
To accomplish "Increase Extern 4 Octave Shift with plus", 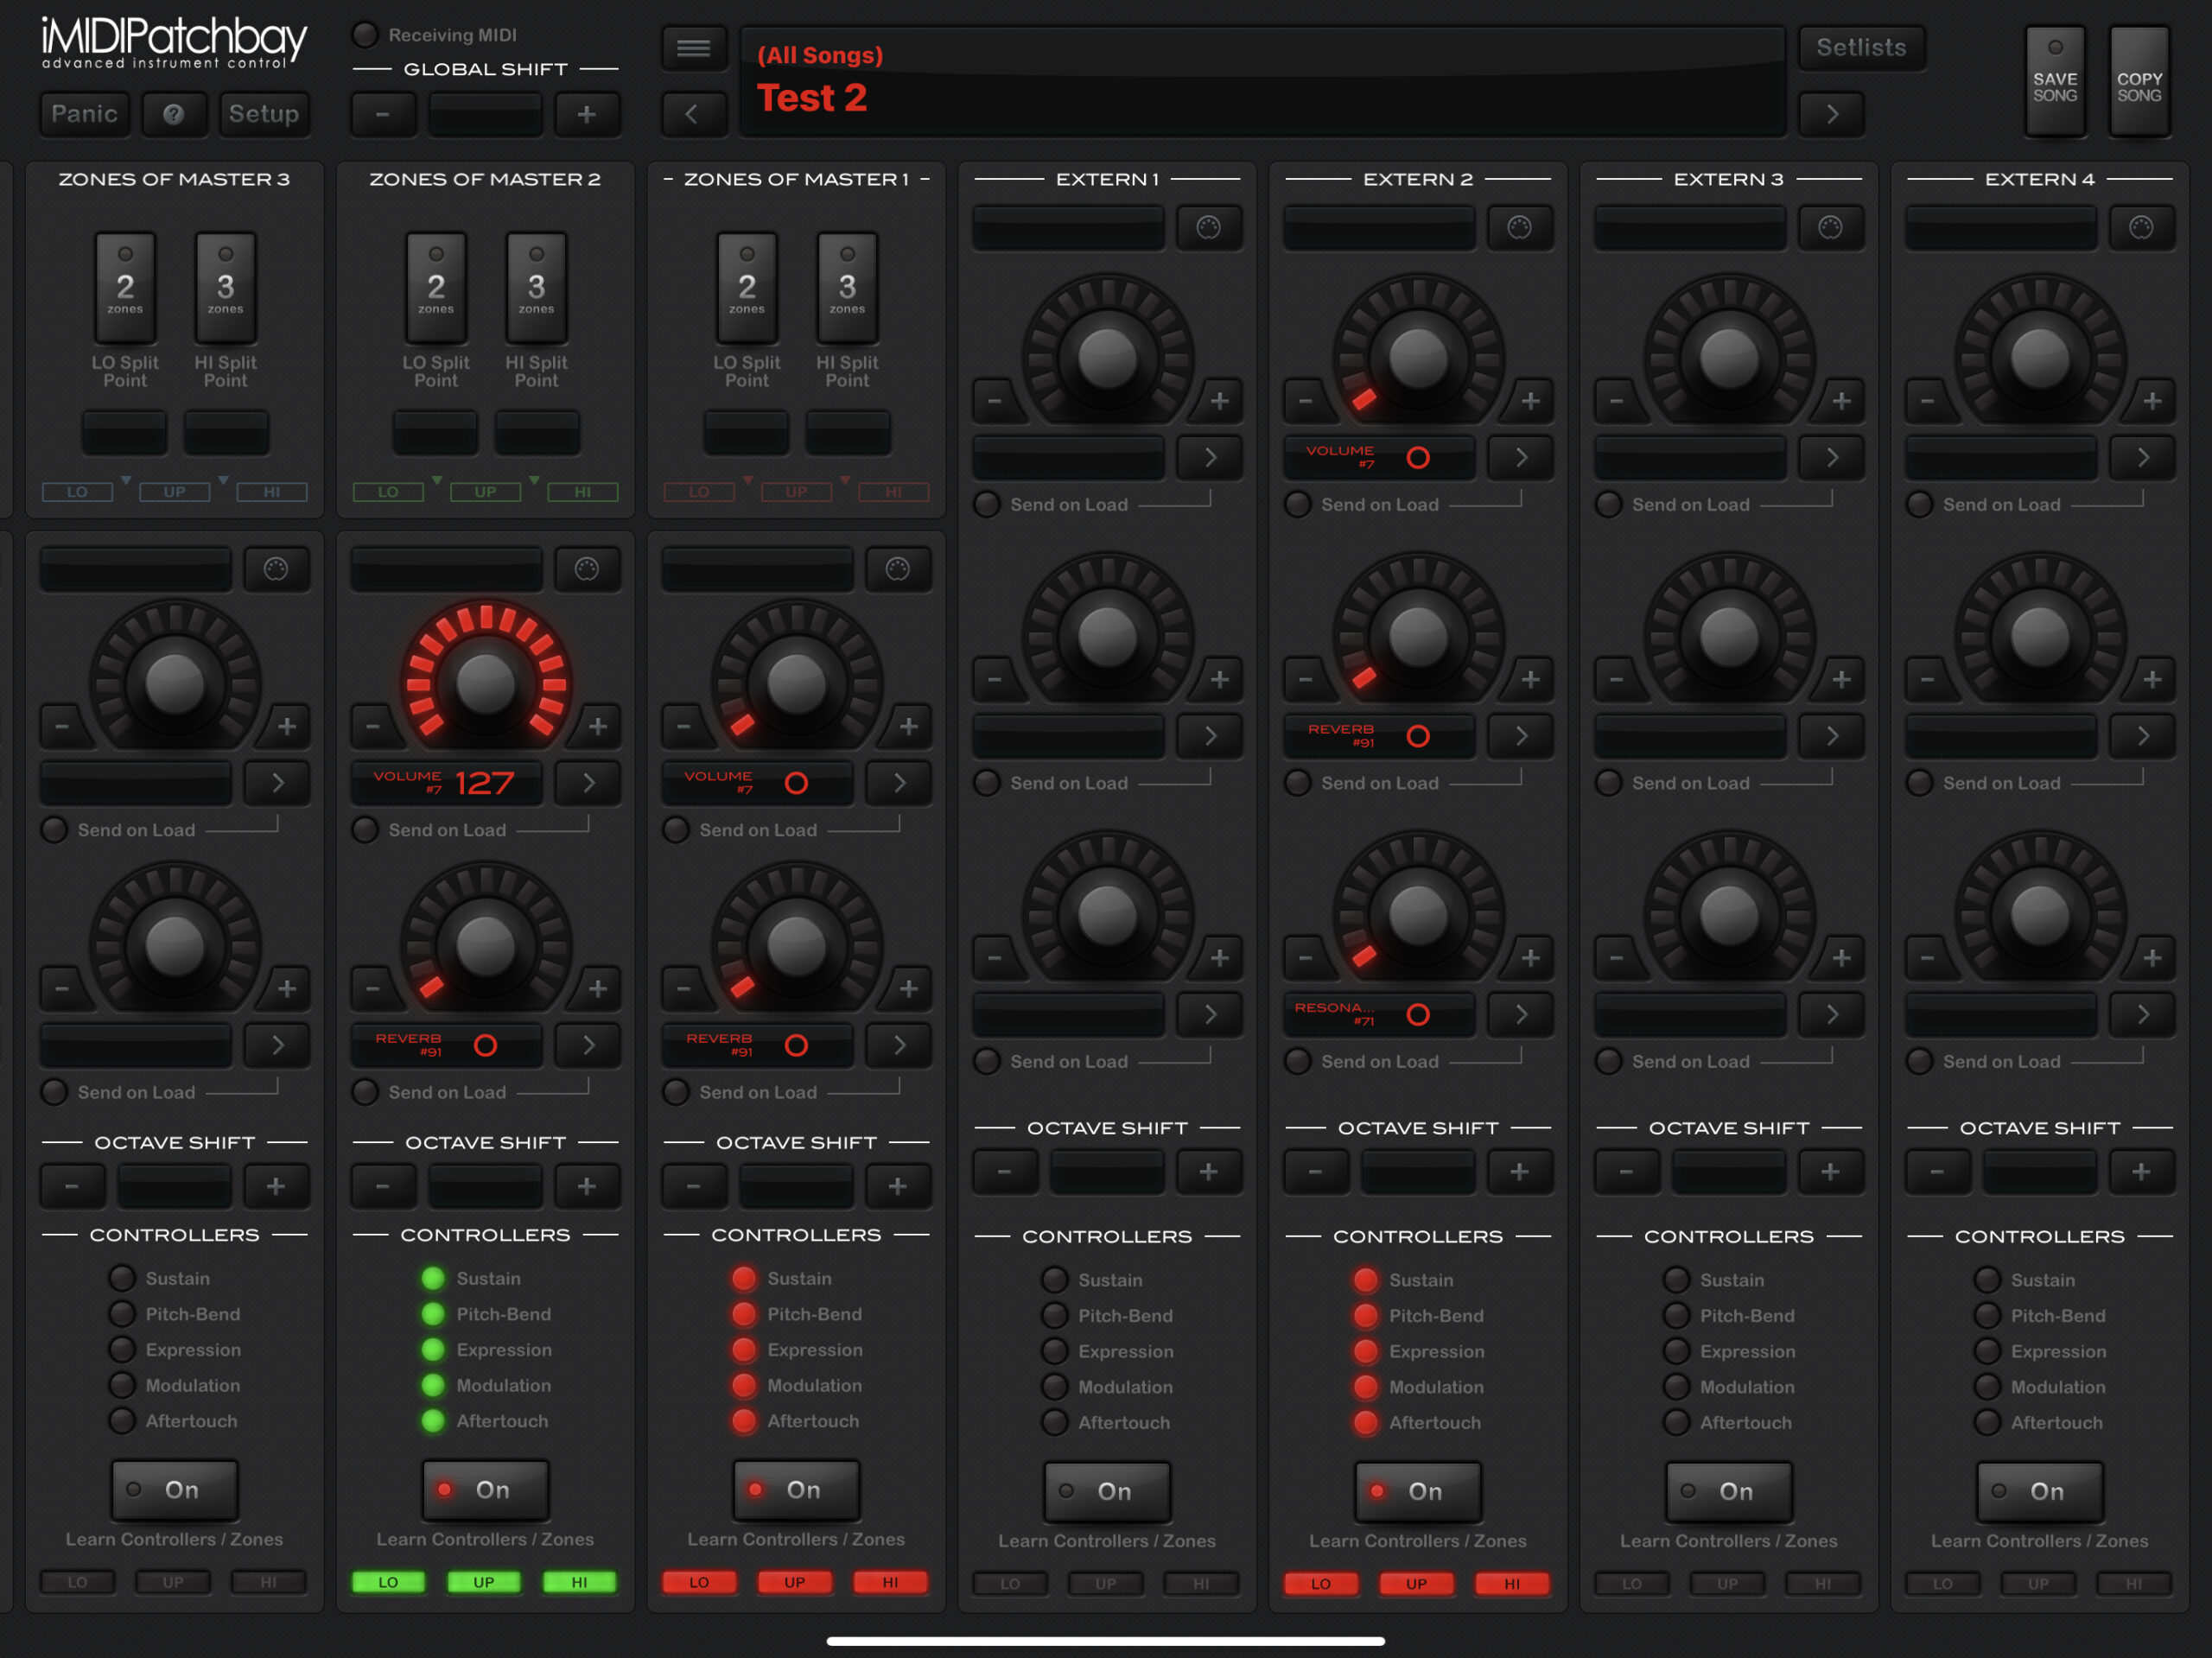I will click(x=2141, y=1171).
